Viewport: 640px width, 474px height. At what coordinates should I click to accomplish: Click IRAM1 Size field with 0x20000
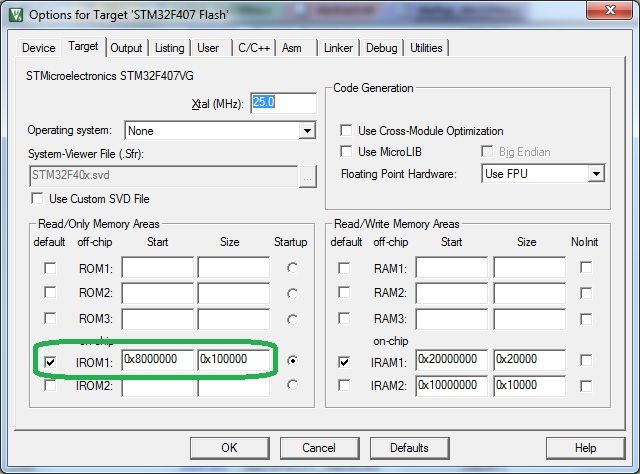point(529,360)
